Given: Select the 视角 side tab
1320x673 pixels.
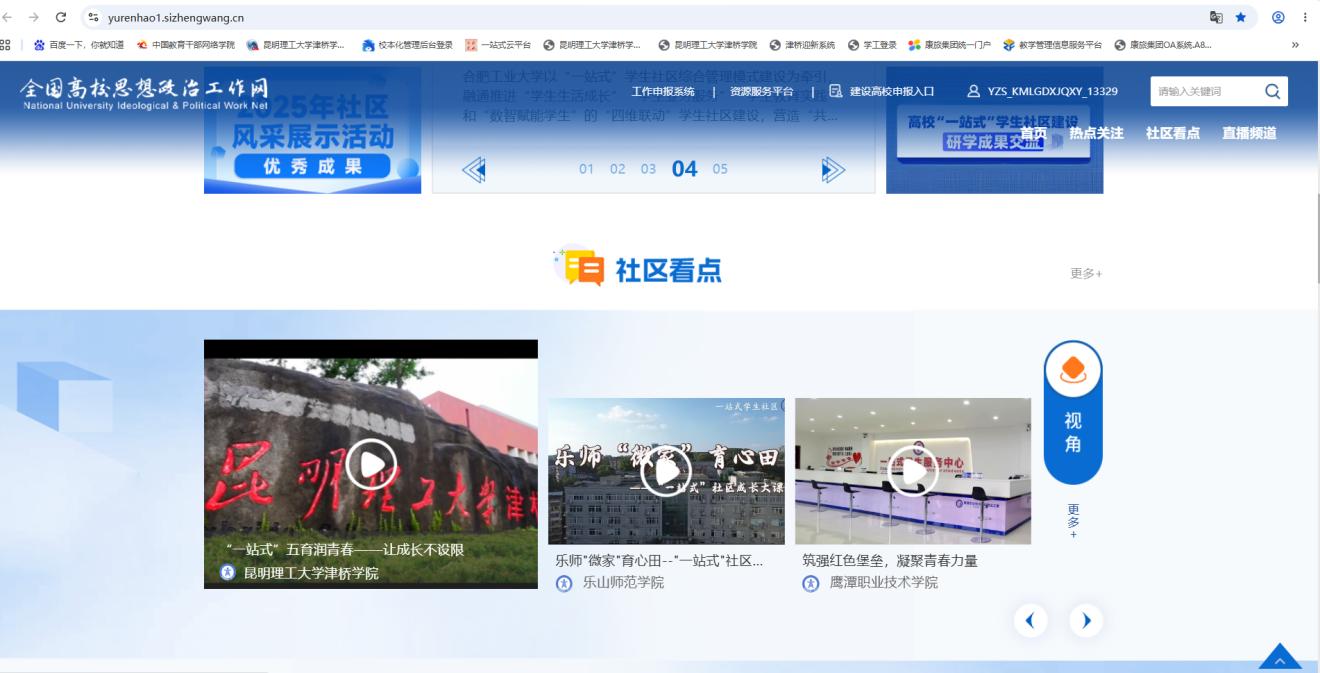Looking at the screenshot, I should 1073,412.
